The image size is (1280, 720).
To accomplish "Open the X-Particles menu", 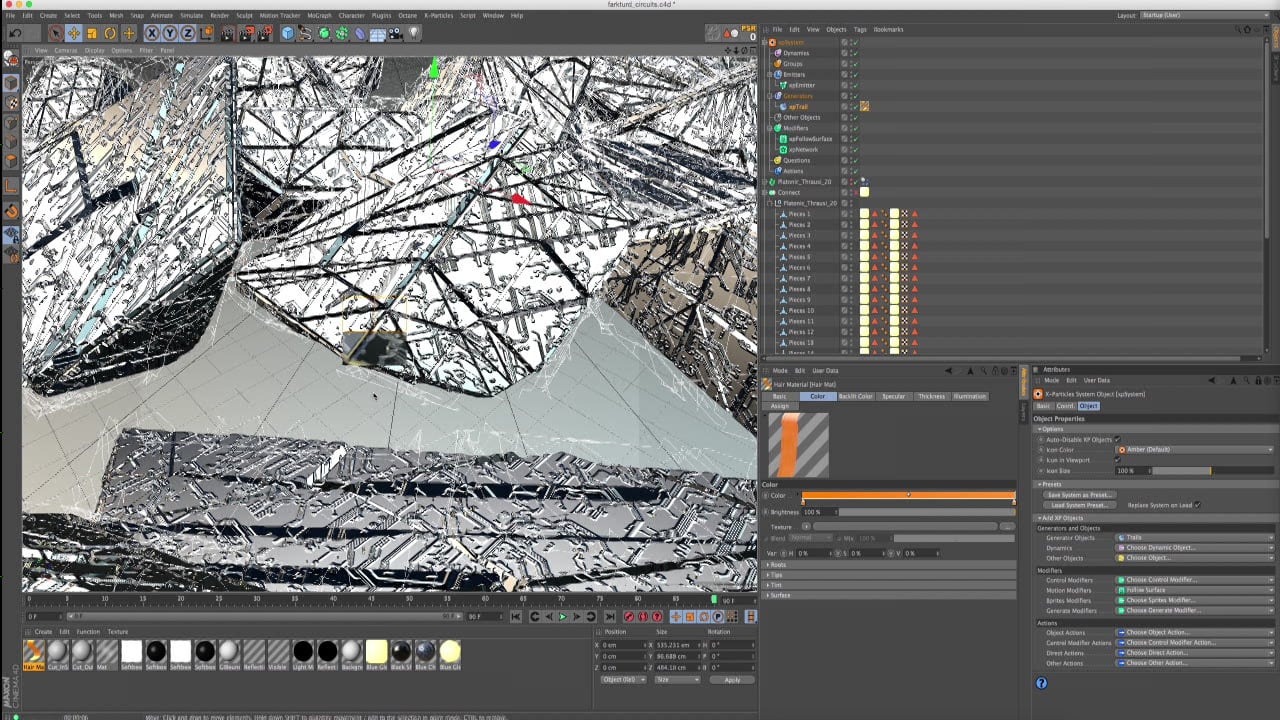I will pyautogui.click(x=438, y=16).
